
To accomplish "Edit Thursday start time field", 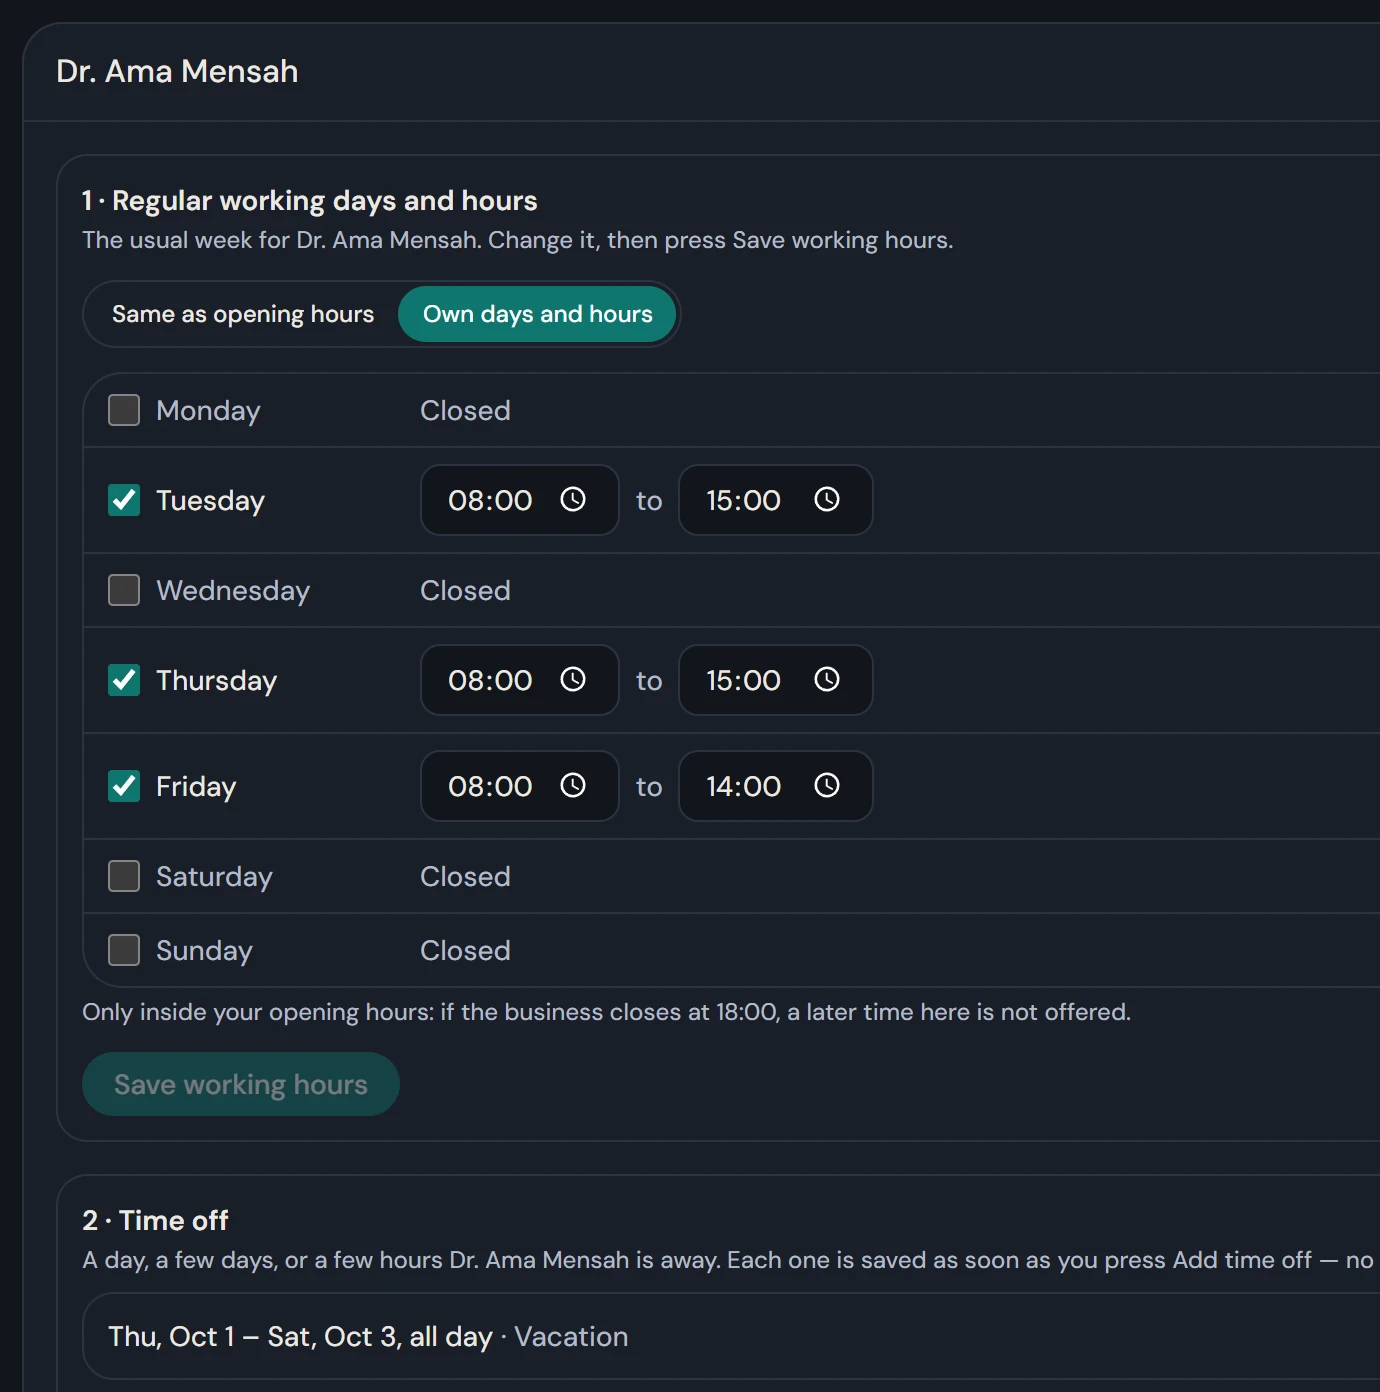I will pyautogui.click(x=520, y=680).
